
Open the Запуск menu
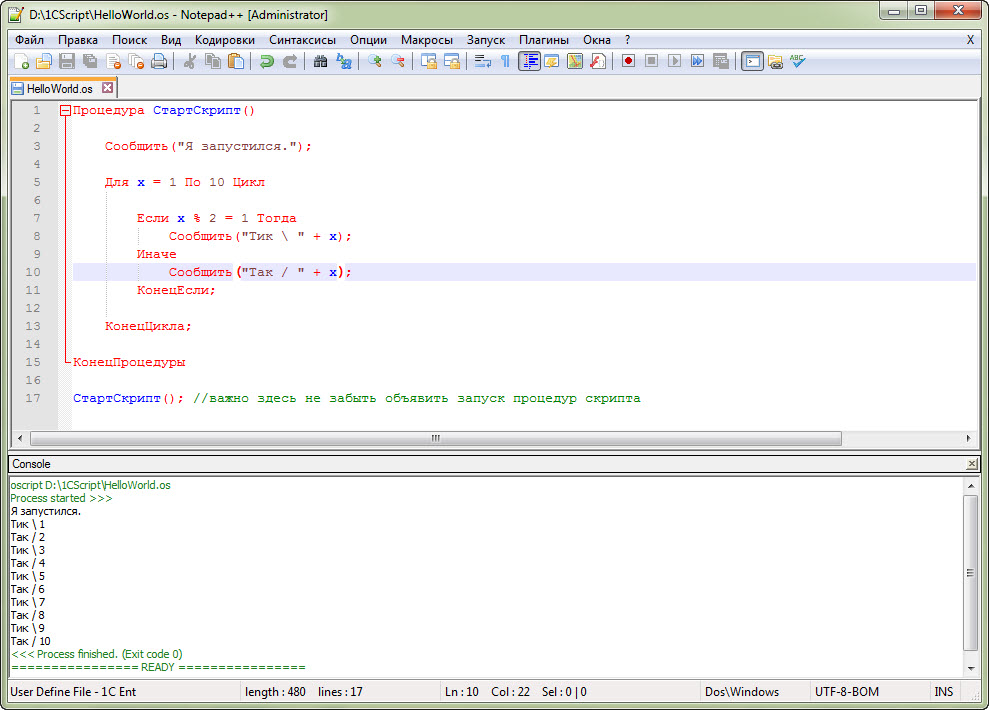pyautogui.click(x=486, y=39)
